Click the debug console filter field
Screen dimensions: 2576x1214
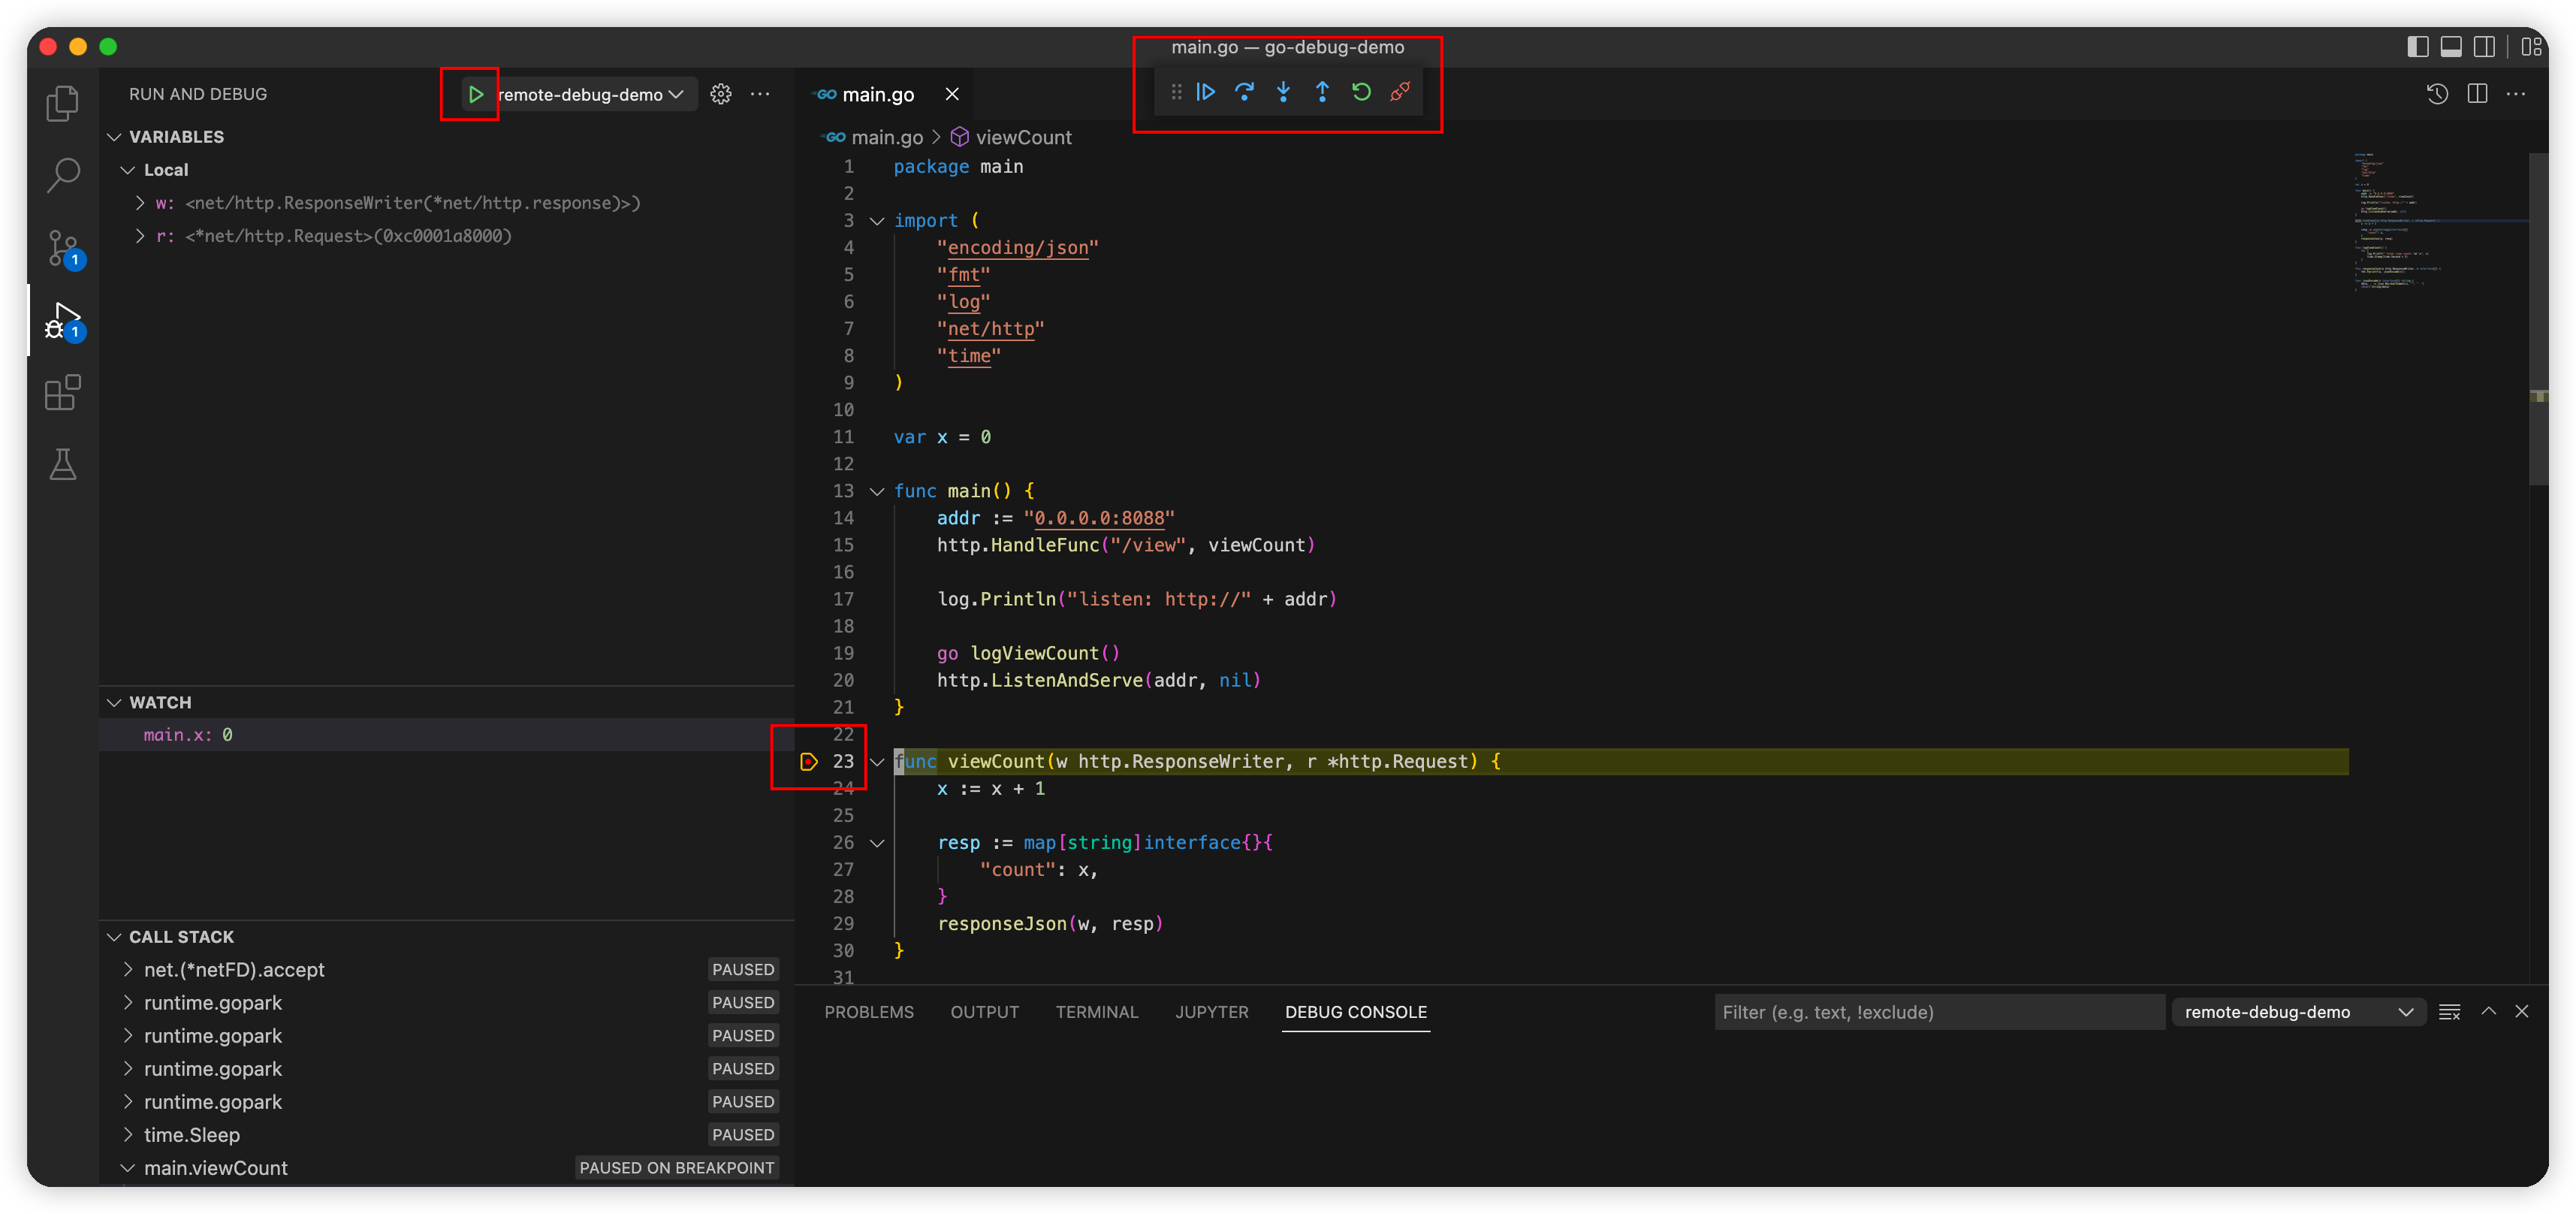pos(1939,1012)
